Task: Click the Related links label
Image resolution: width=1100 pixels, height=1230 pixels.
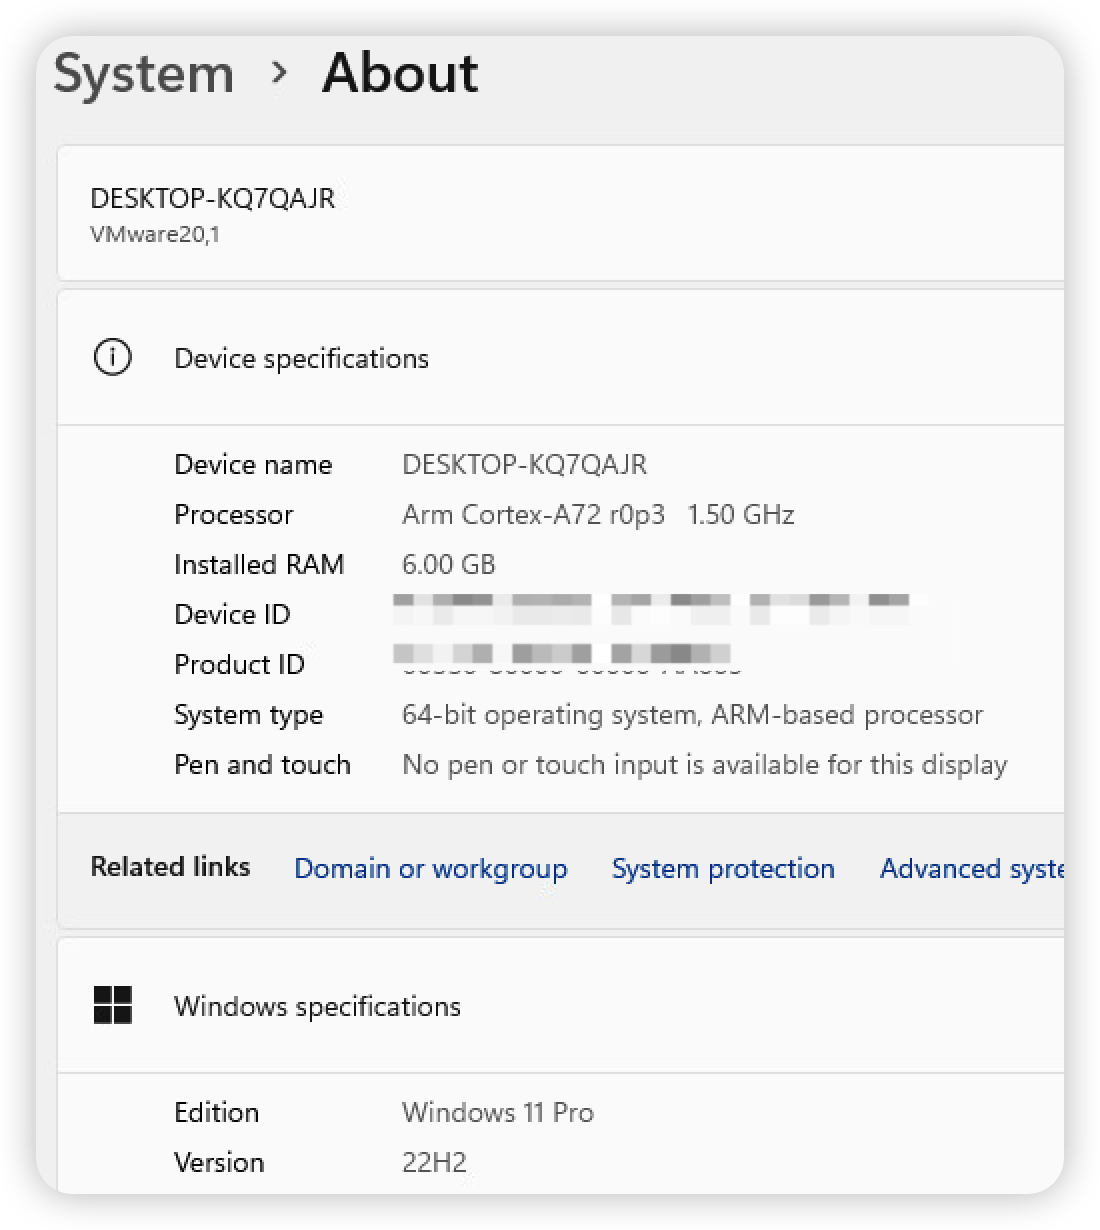Action: [x=170, y=866]
